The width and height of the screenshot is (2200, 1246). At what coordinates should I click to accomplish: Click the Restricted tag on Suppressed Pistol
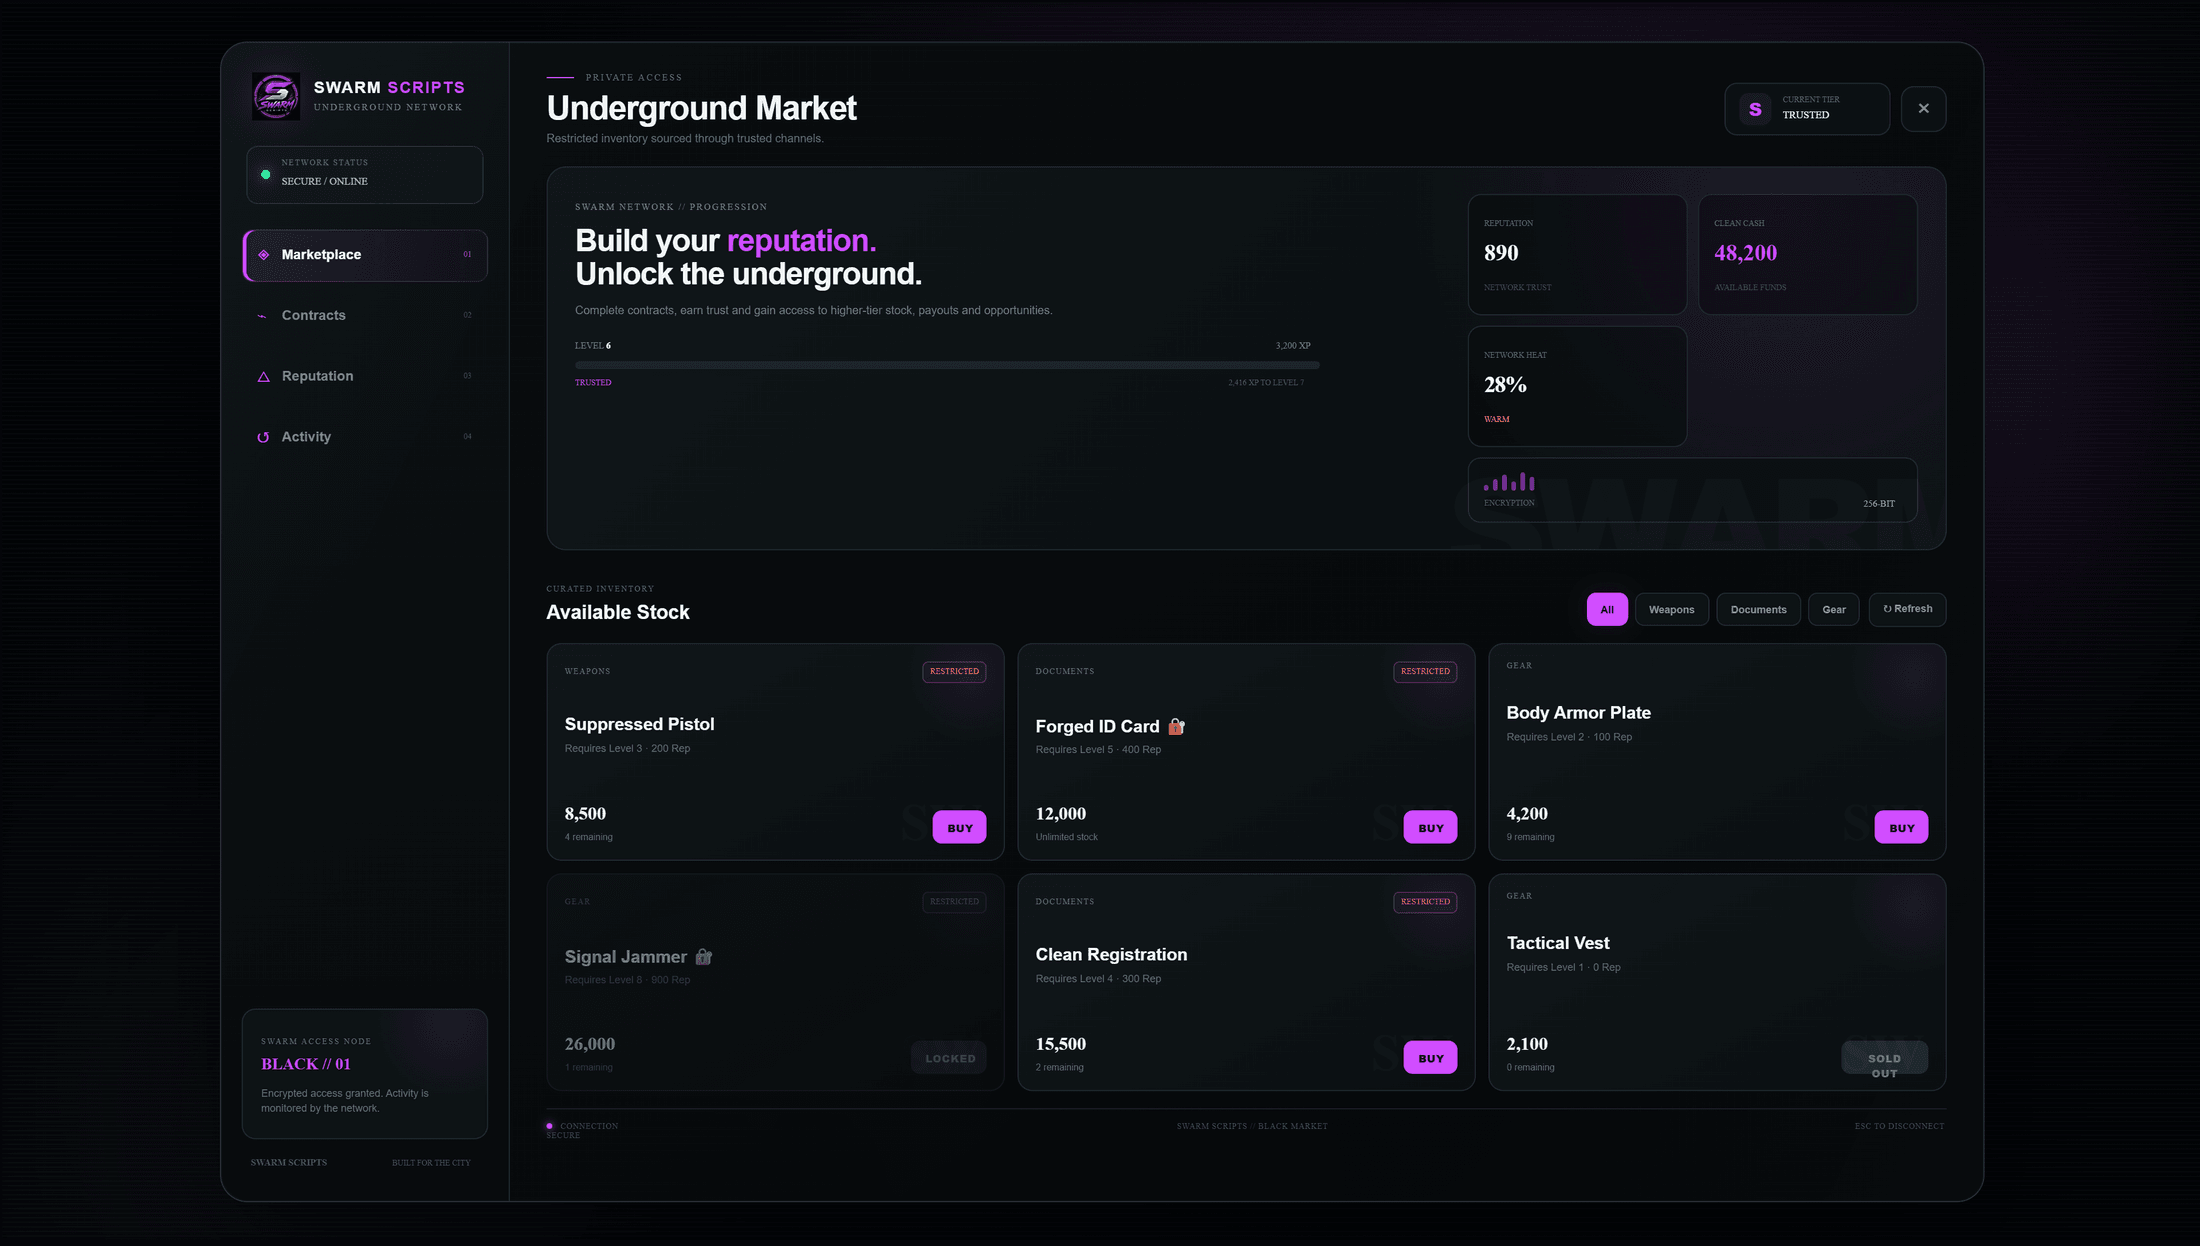pyautogui.click(x=954, y=672)
